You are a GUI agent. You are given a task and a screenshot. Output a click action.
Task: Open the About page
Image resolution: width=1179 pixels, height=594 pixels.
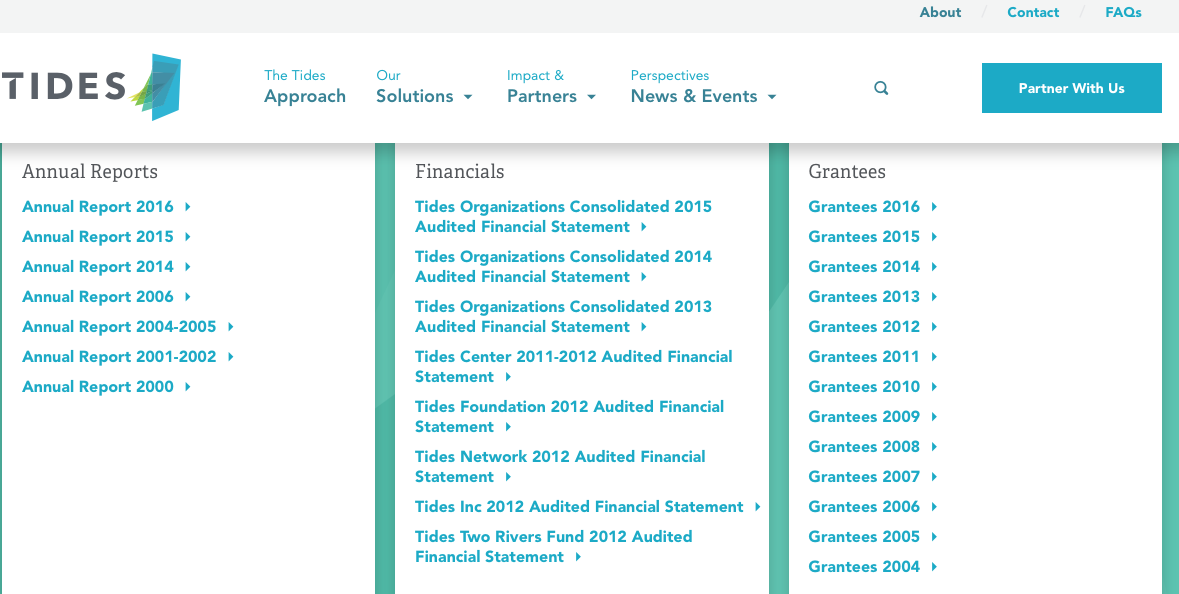940,13
